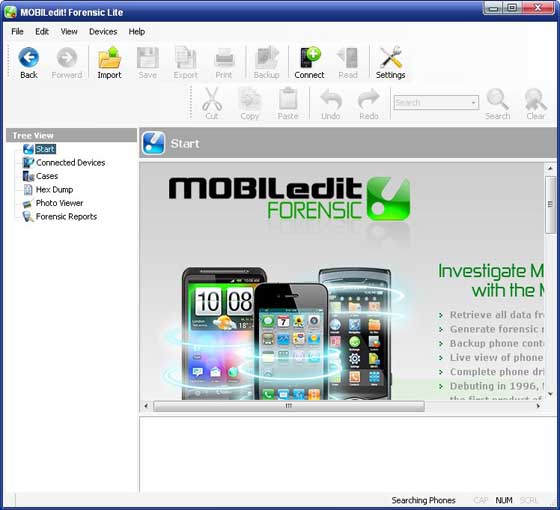The height and width of the screenshot is (510, 560).
Task: Open Forensic Reports in tree view
Action: pos(66,217)
